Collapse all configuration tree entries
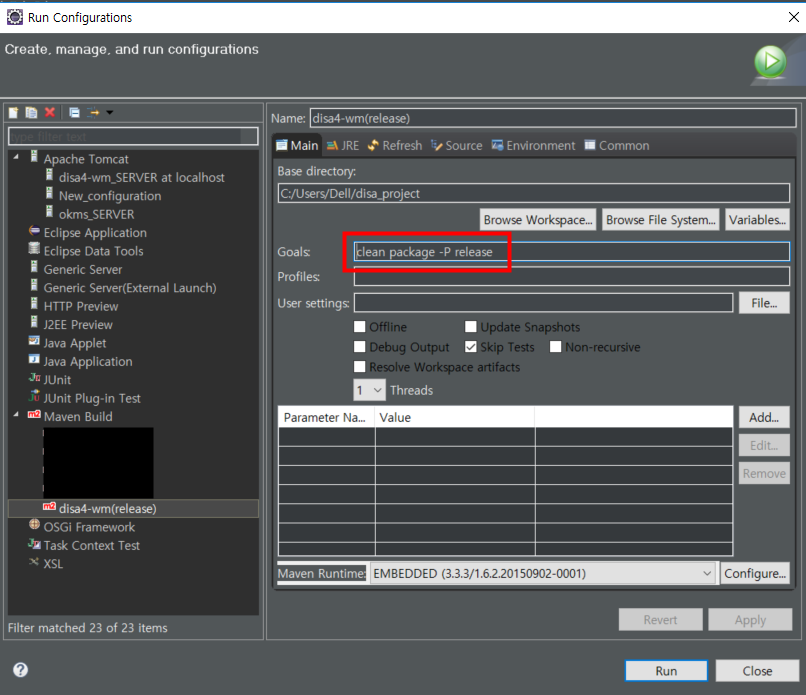The width and height of the screenshot is (806, 695). [x=74, y=112]
